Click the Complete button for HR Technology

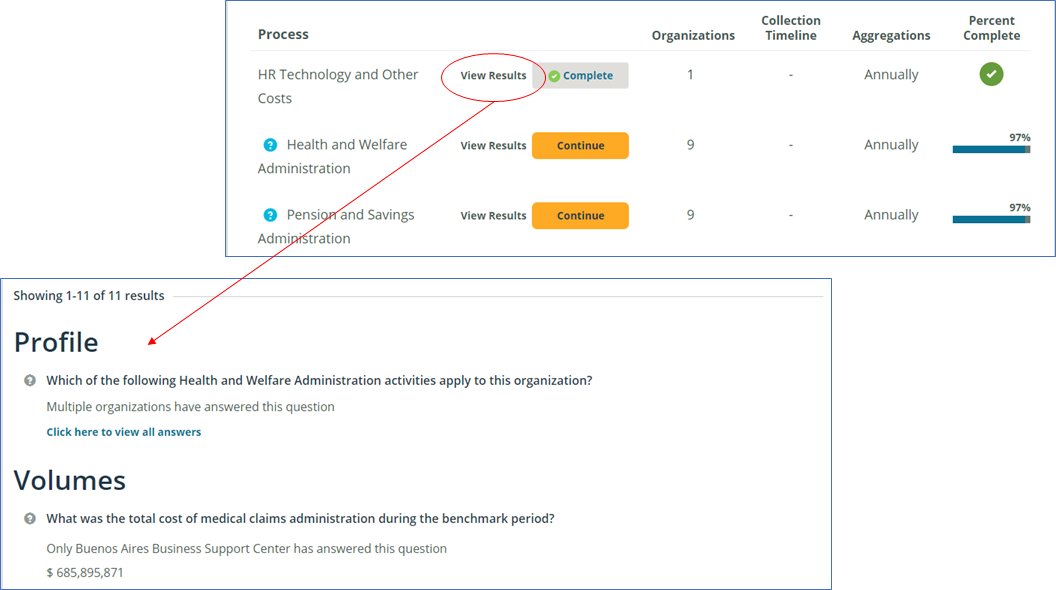point(581,75)
